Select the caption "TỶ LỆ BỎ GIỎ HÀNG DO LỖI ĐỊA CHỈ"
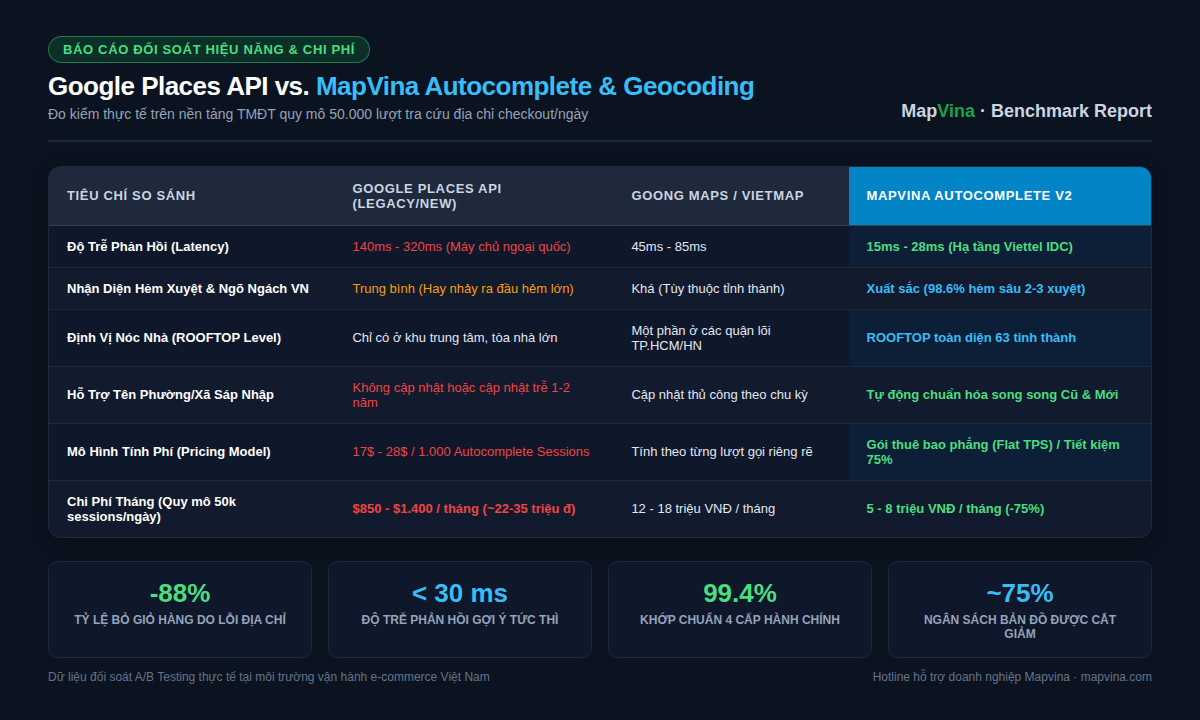Screen dimensions: 1200x720 click(180, 620)
